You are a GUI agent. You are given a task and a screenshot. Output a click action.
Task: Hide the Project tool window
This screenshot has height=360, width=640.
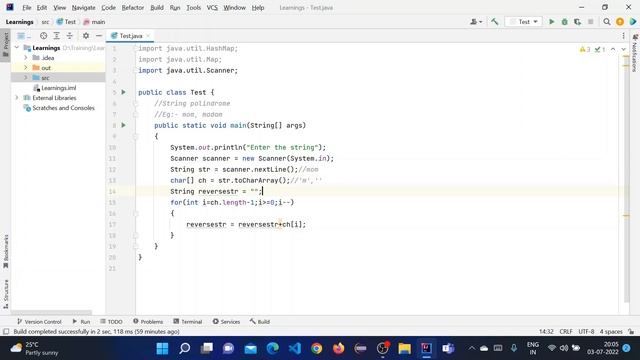99,36
